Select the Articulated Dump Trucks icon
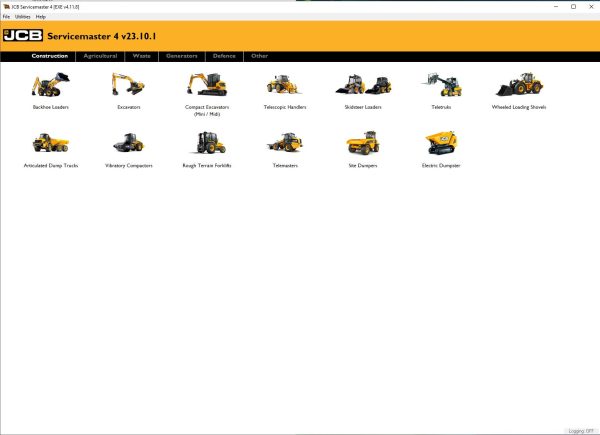The width and height of the screenshot is (600, 435). [51, 142]
